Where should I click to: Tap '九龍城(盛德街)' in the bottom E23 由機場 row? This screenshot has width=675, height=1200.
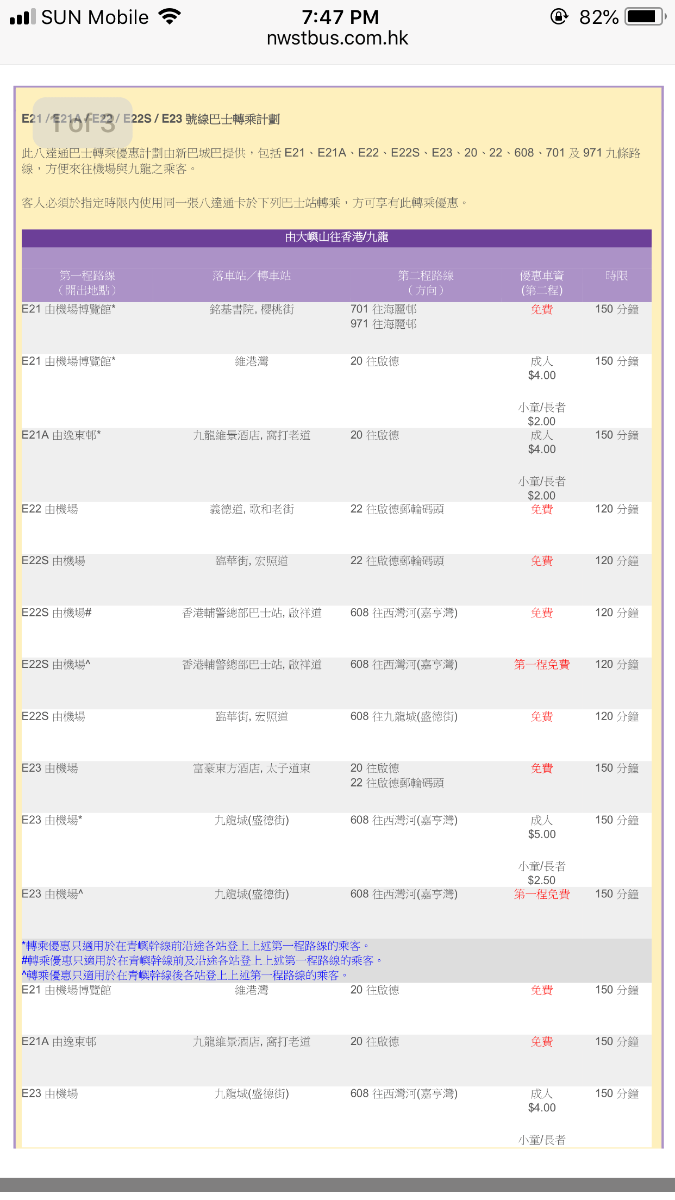251,1095
